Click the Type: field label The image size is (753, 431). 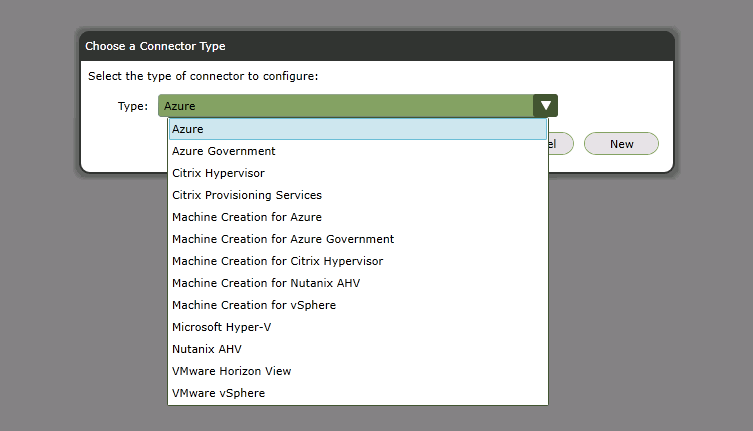132,105
